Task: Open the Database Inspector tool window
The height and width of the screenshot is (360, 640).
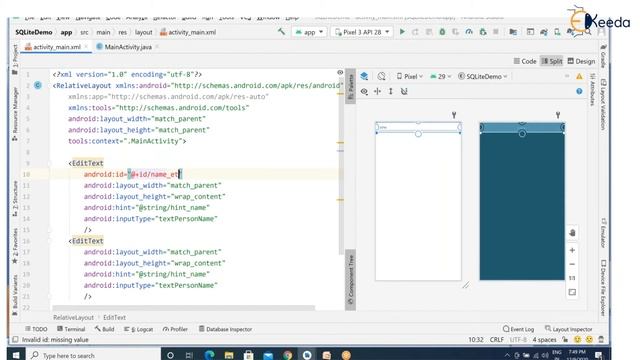Action: (x=225, y=329)
